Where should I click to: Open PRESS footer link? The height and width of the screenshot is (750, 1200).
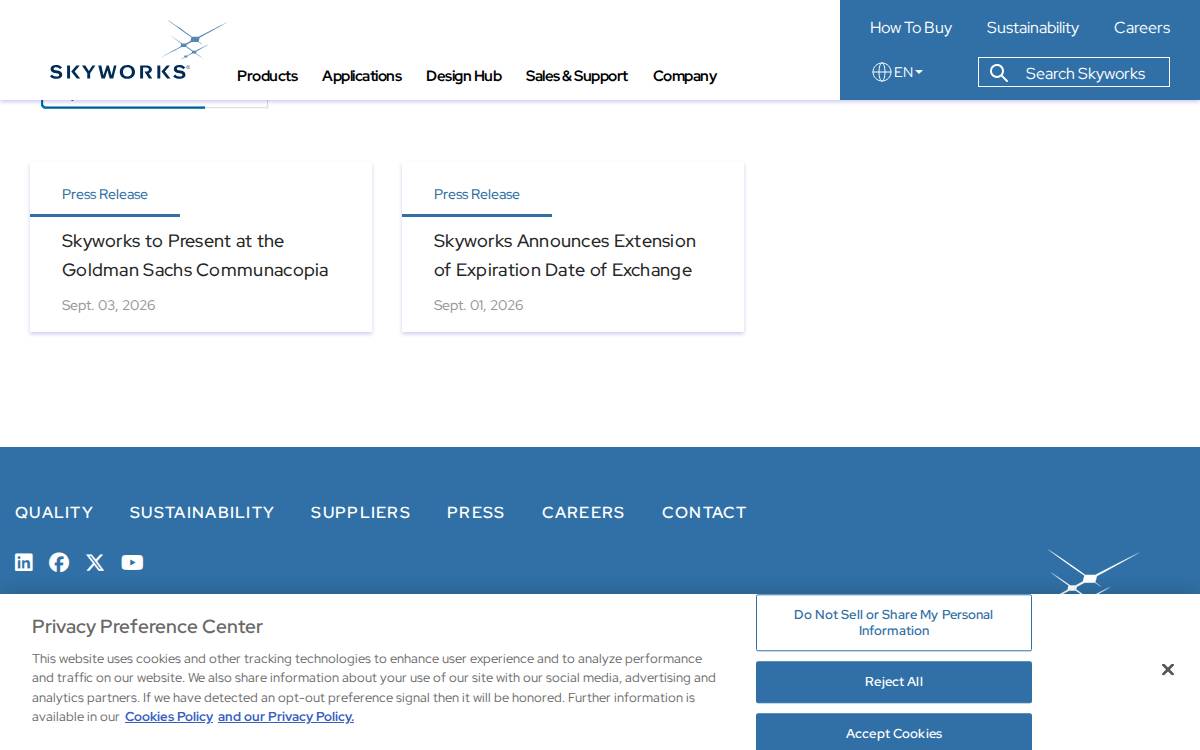click(476, 512)
